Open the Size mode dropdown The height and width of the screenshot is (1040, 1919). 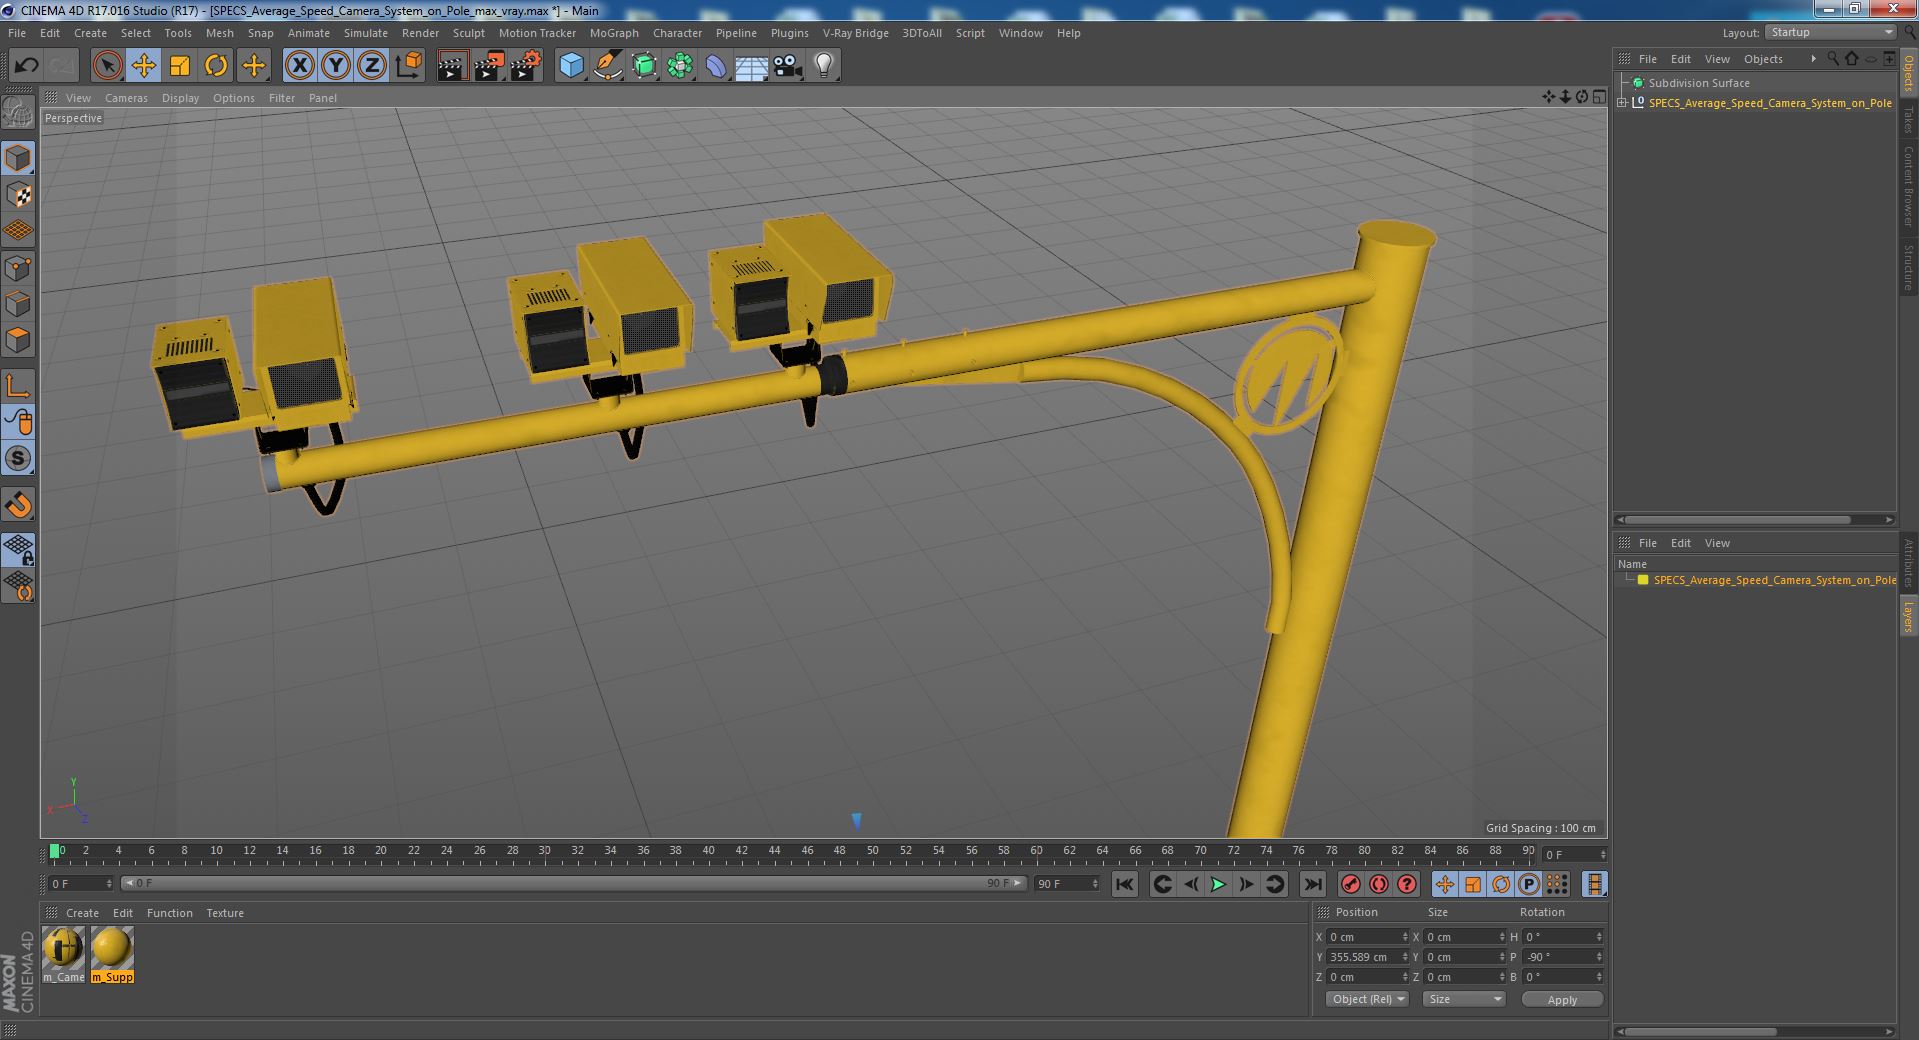click(x=1464, y=999)
